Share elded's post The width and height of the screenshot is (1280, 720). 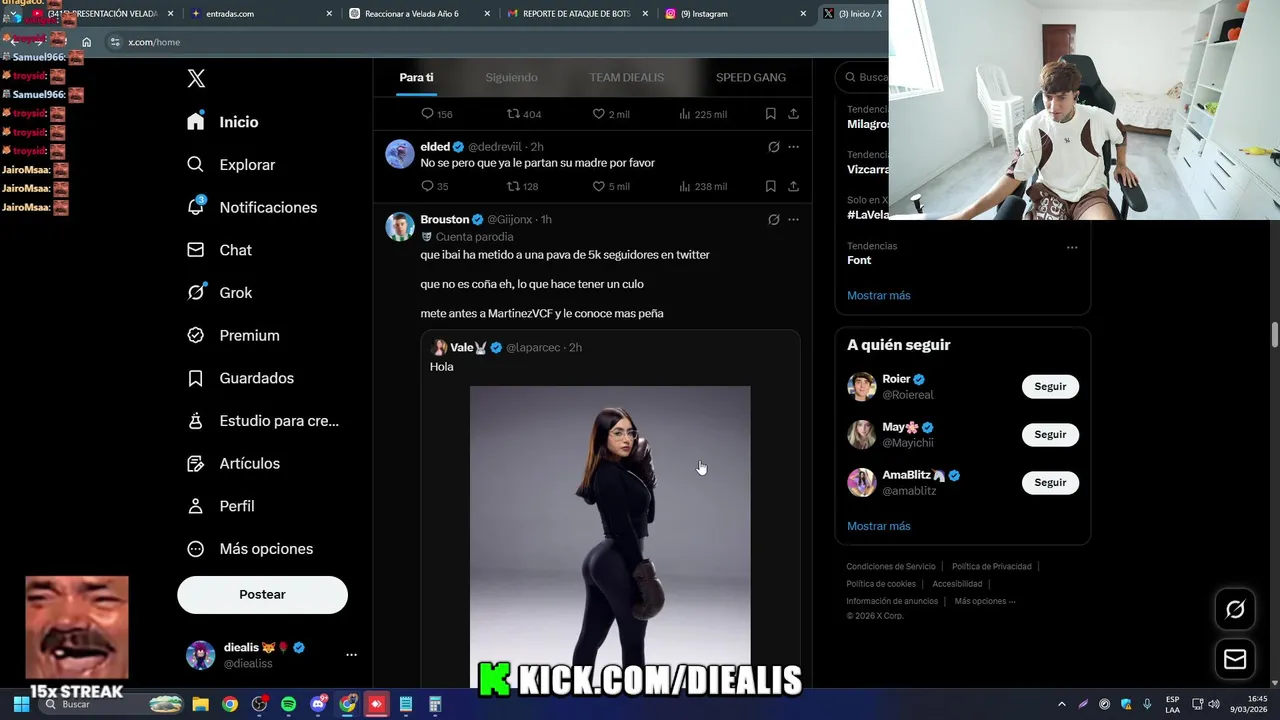[793, 186]
